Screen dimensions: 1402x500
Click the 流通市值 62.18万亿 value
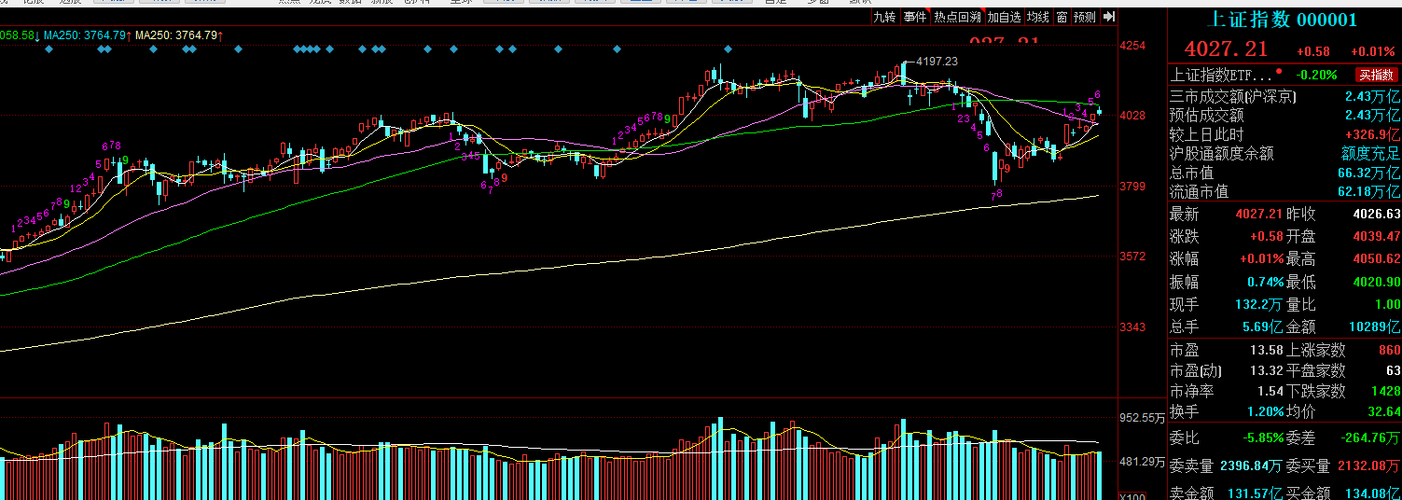click(1369, 191)
